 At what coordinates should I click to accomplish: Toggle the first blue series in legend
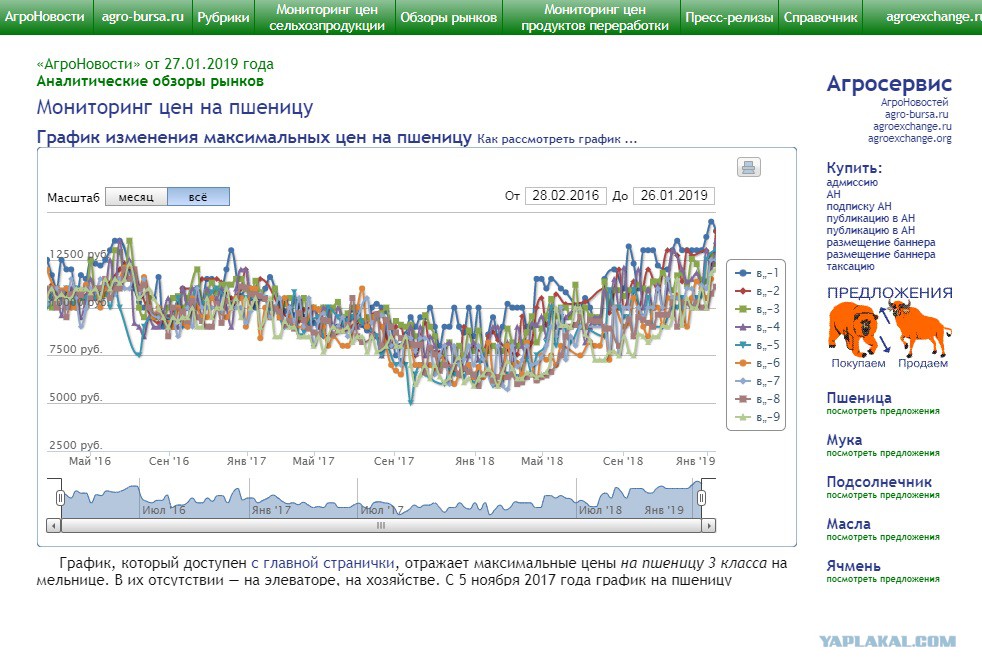coord(758,273)
